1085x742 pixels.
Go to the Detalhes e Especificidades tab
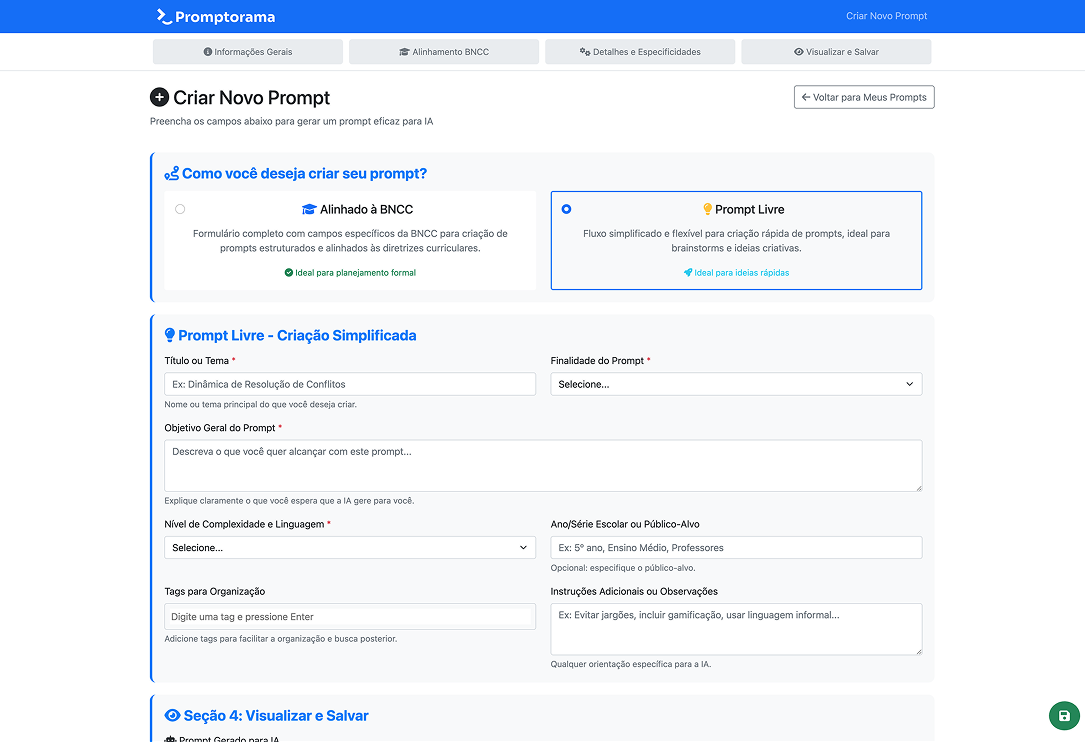coord(640,52)
